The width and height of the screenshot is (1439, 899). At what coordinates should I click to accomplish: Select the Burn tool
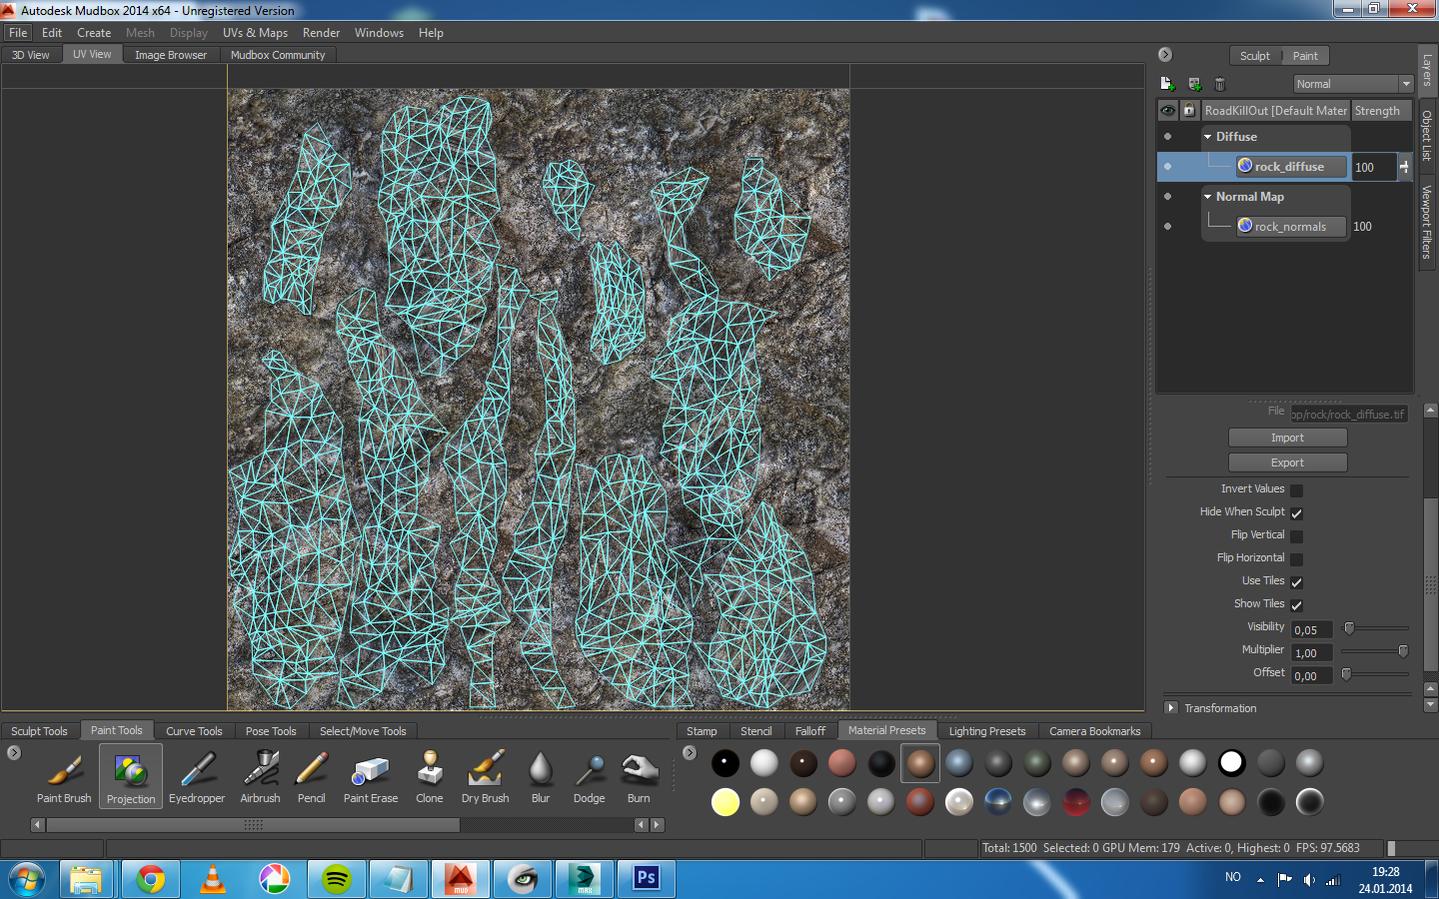click(638, 776)
